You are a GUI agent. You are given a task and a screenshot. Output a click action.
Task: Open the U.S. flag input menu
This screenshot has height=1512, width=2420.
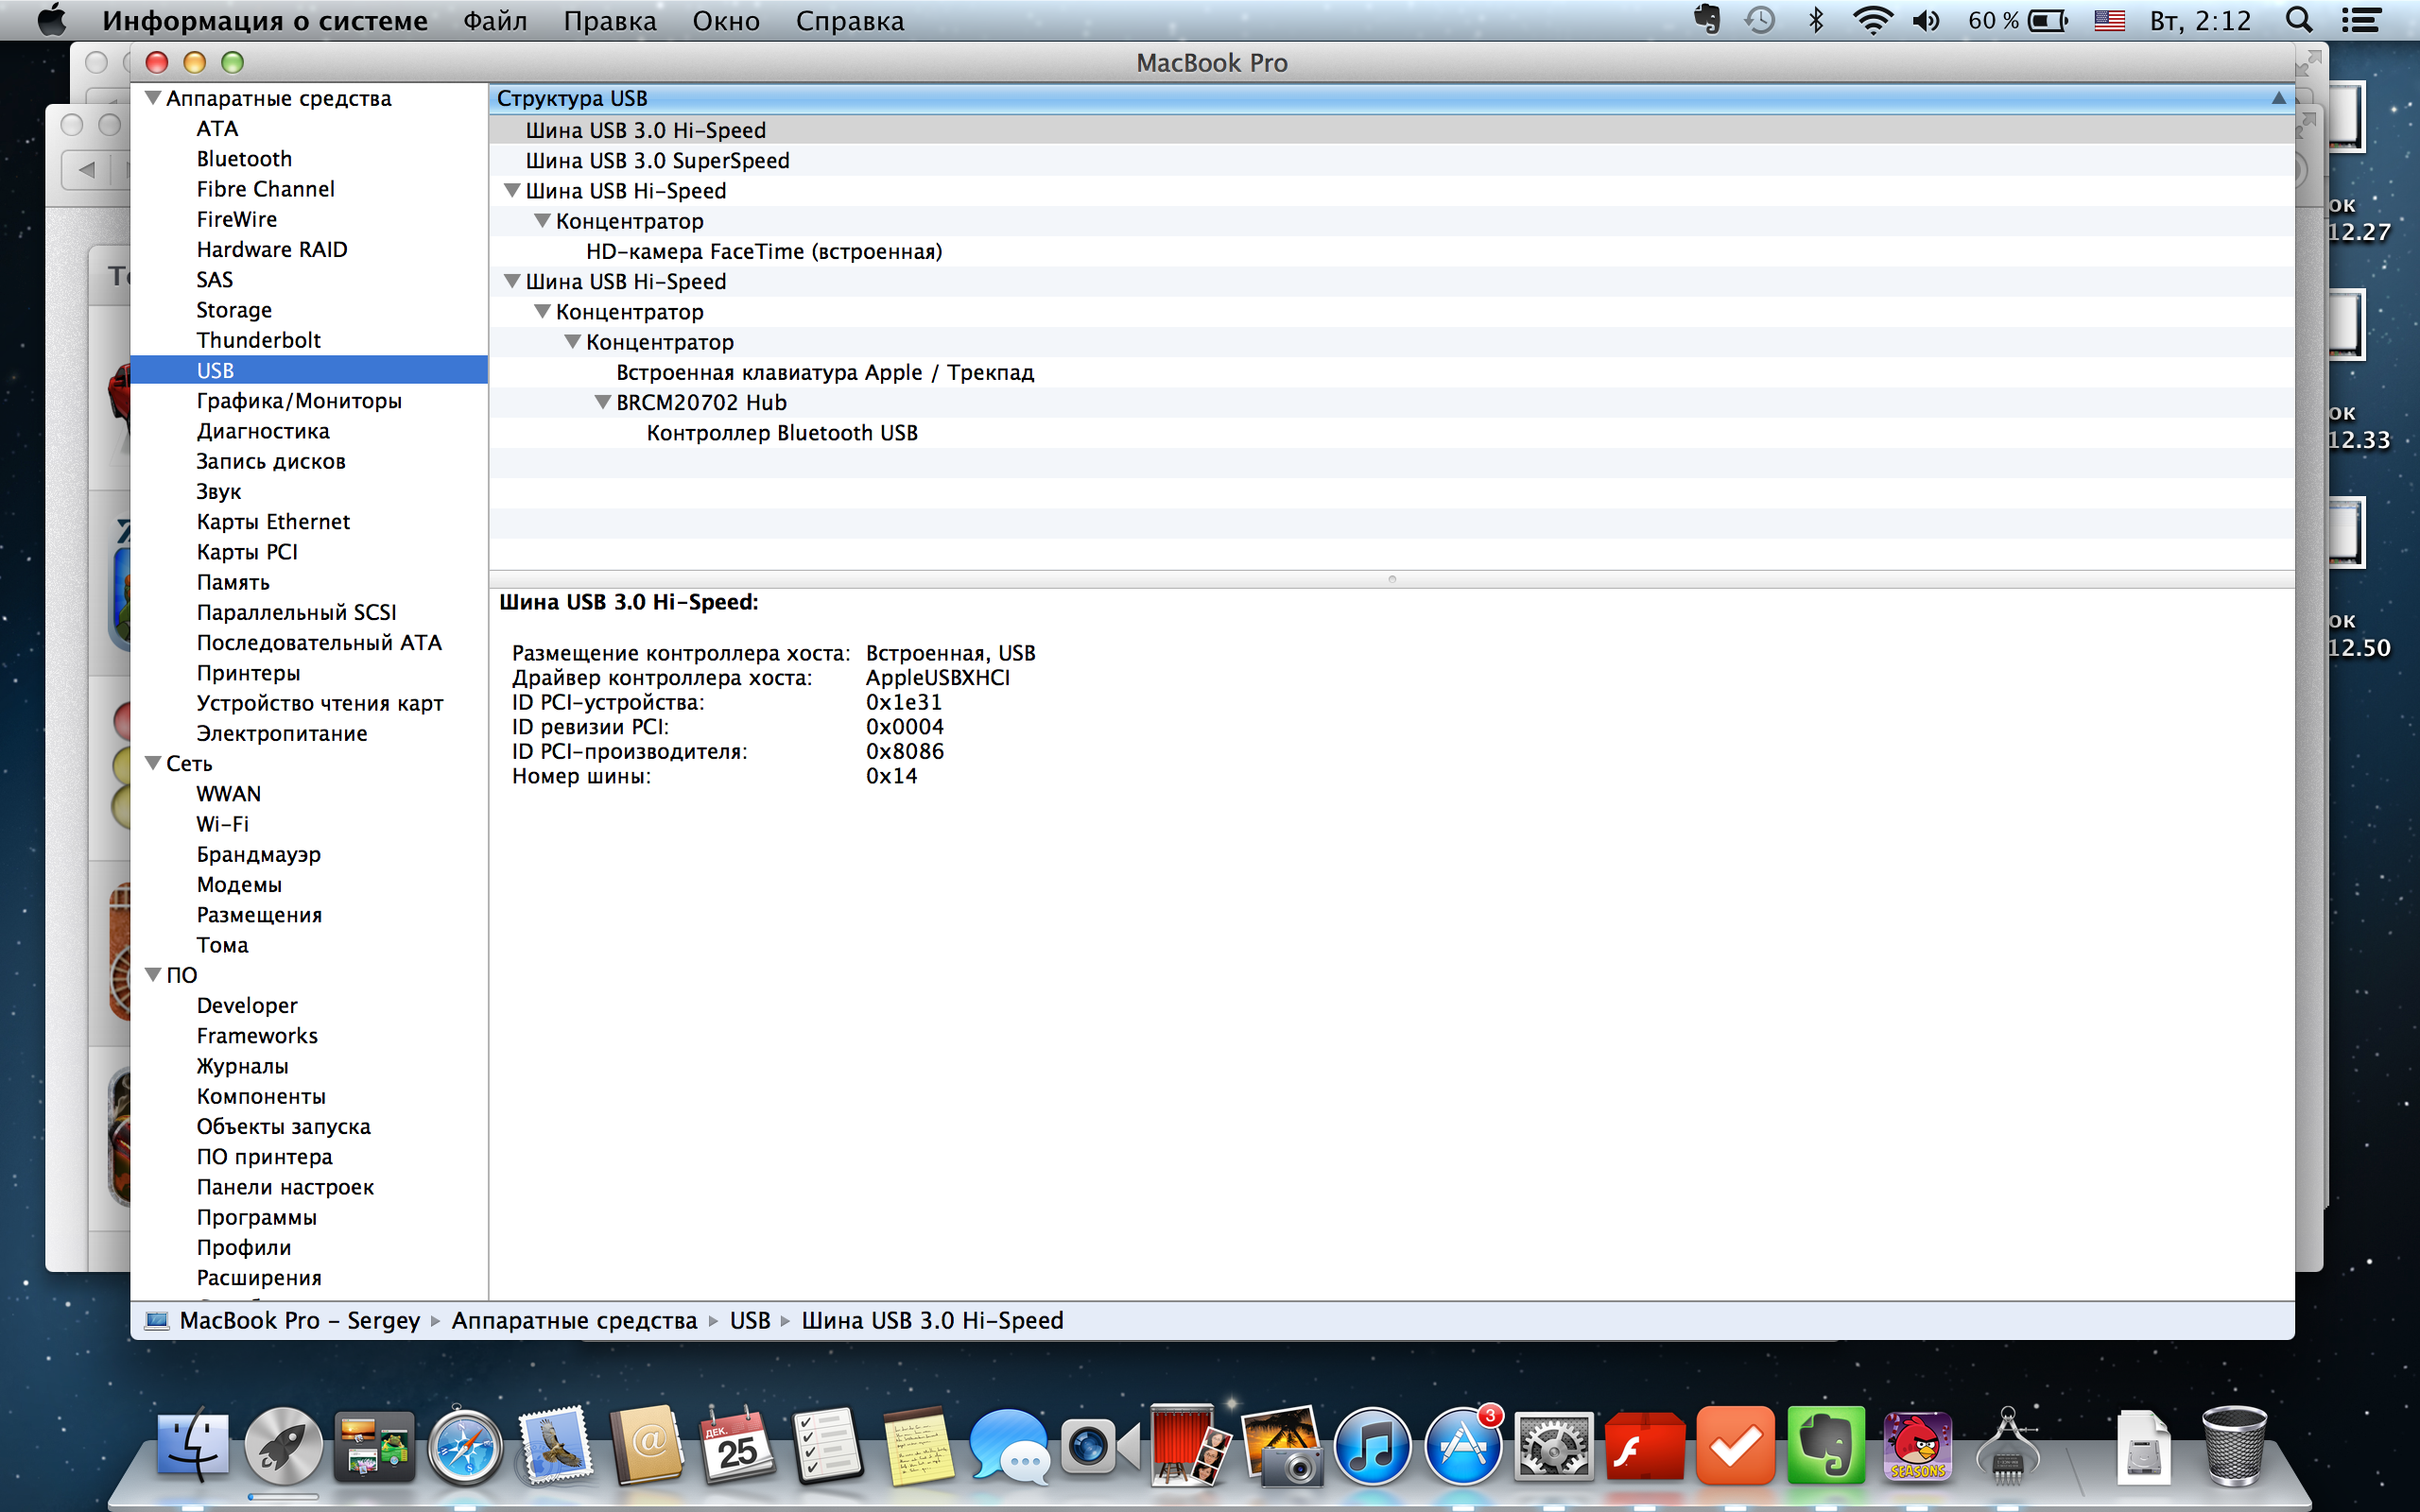tap(2109, 20)
